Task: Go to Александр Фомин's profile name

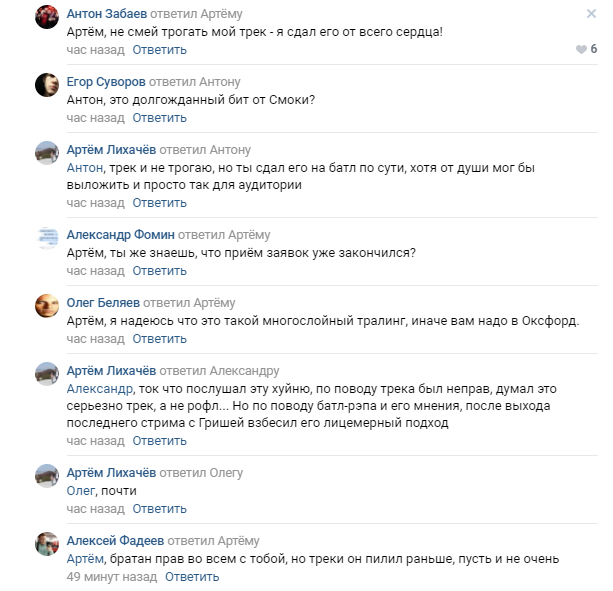Action: 120,235
